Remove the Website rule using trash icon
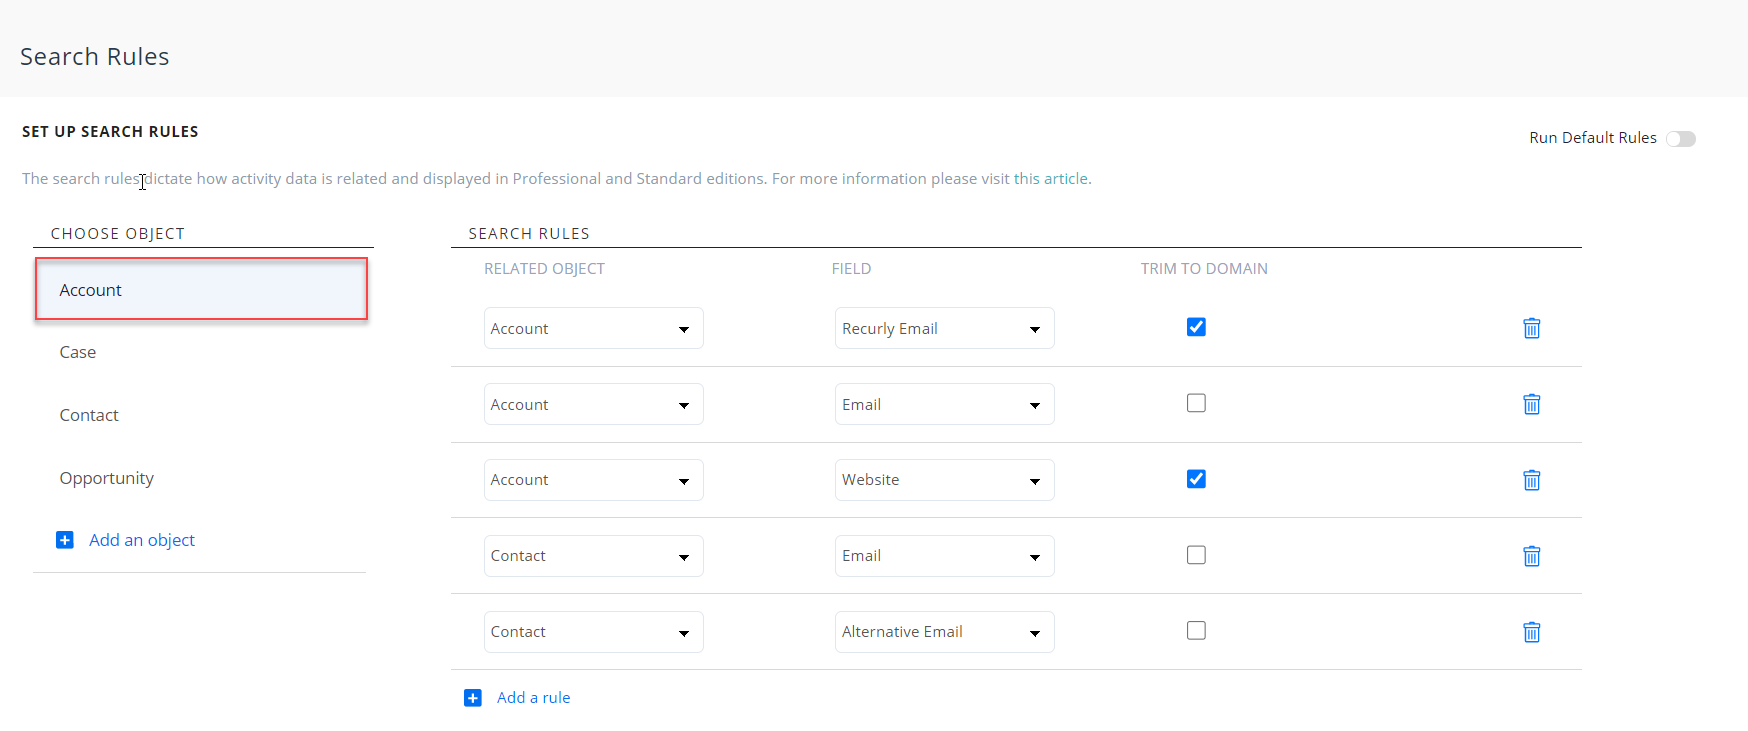The height and width of the screenshot is (731, 1748). [x=1531, y=480]
